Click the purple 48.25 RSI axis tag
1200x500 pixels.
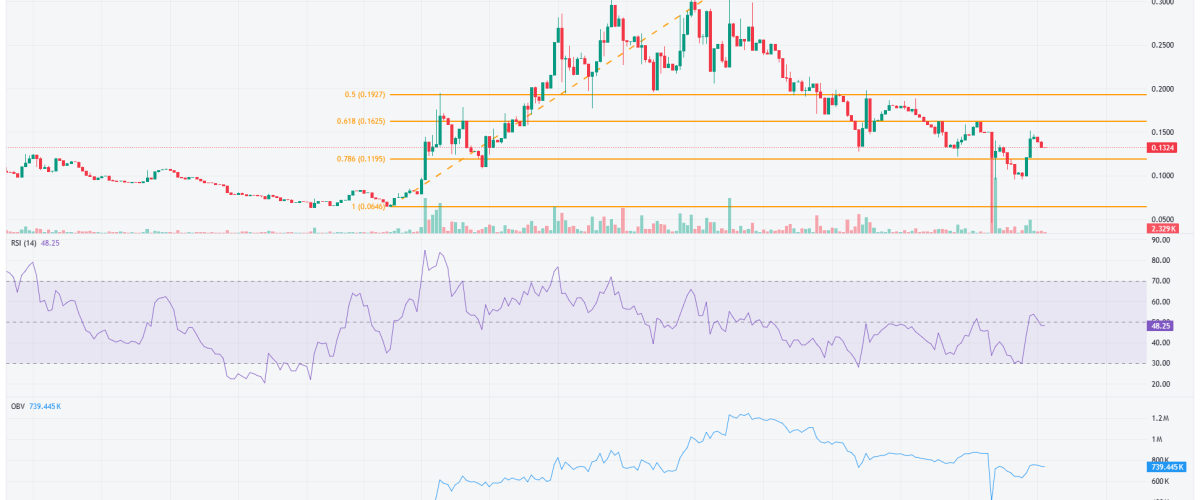1161,326
